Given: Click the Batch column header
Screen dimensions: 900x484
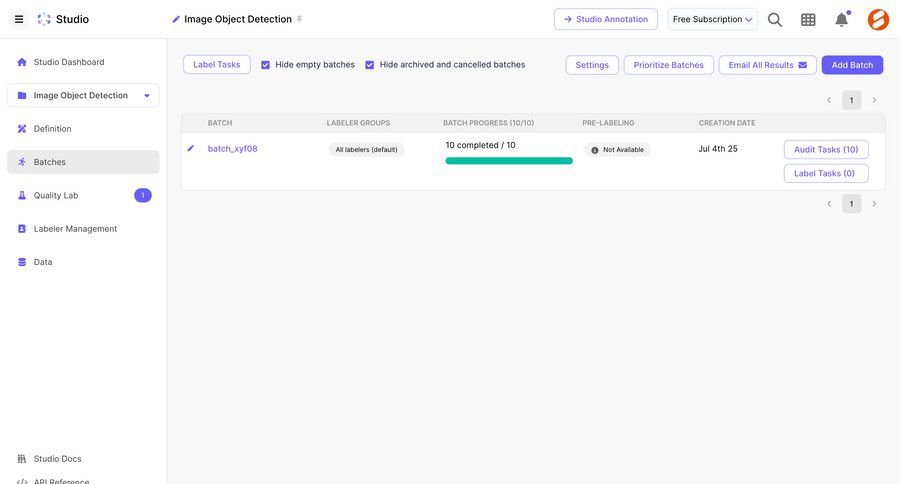Looking at the screenshot, I should tap(220, 123).
